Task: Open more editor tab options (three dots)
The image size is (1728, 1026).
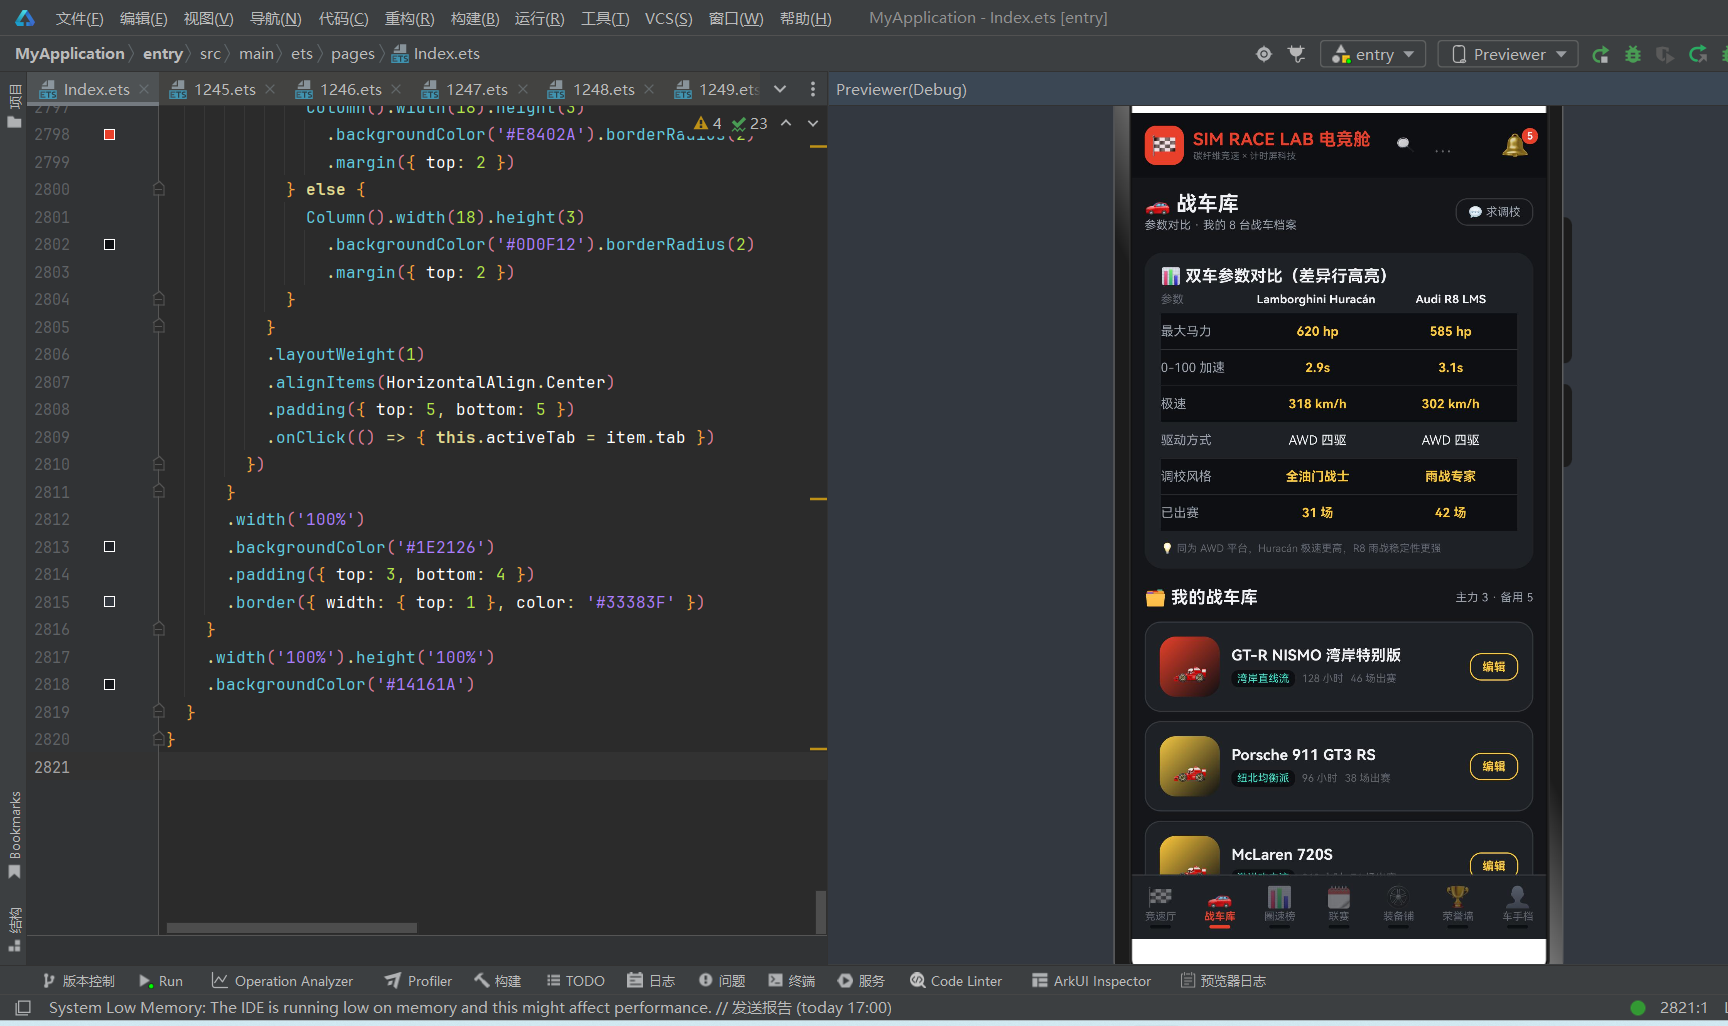Action: pyautogui.click(x=813, y=89)
